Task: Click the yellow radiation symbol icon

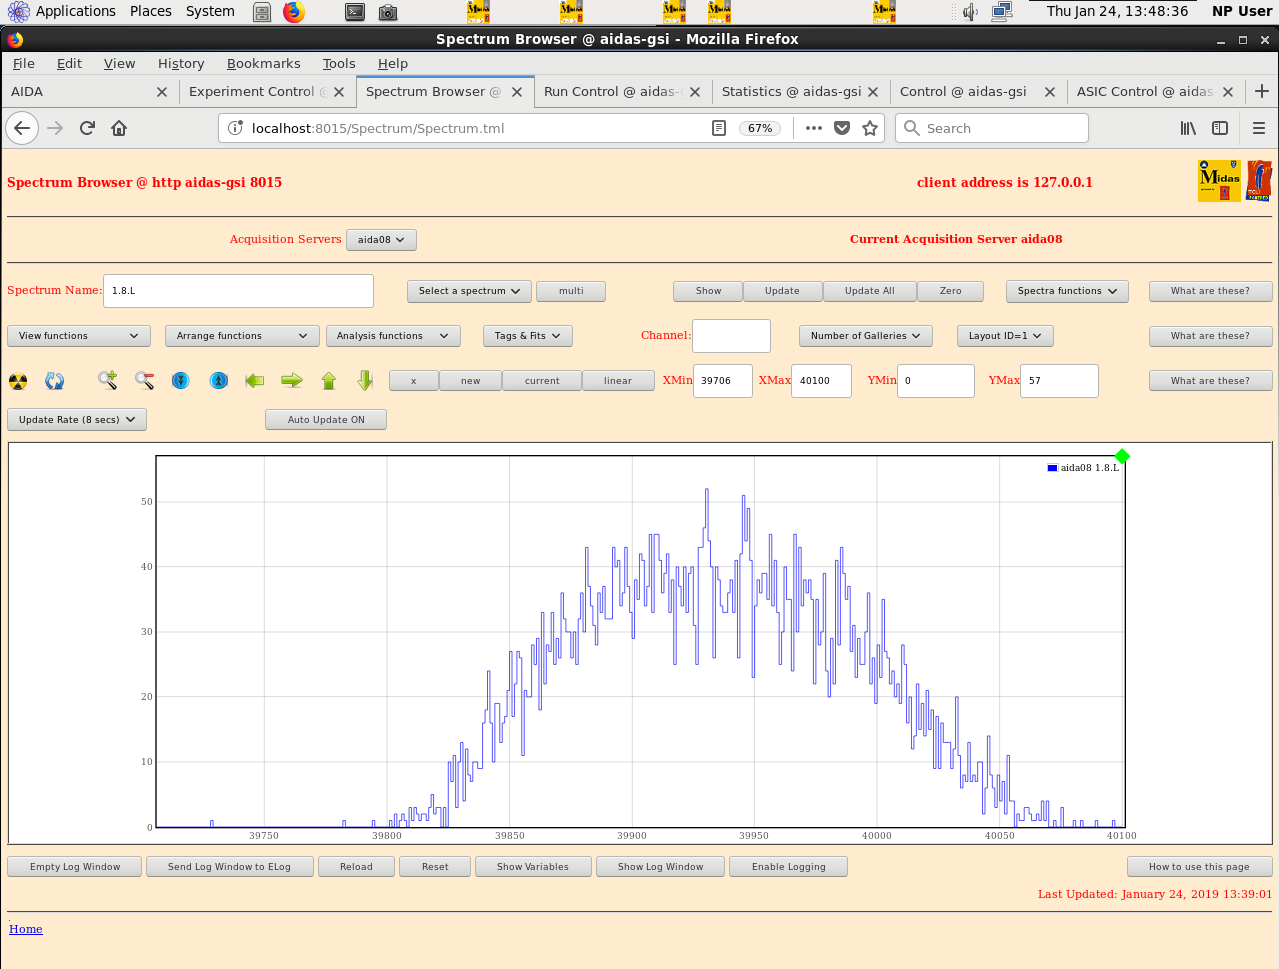Action: coord(18,381)
